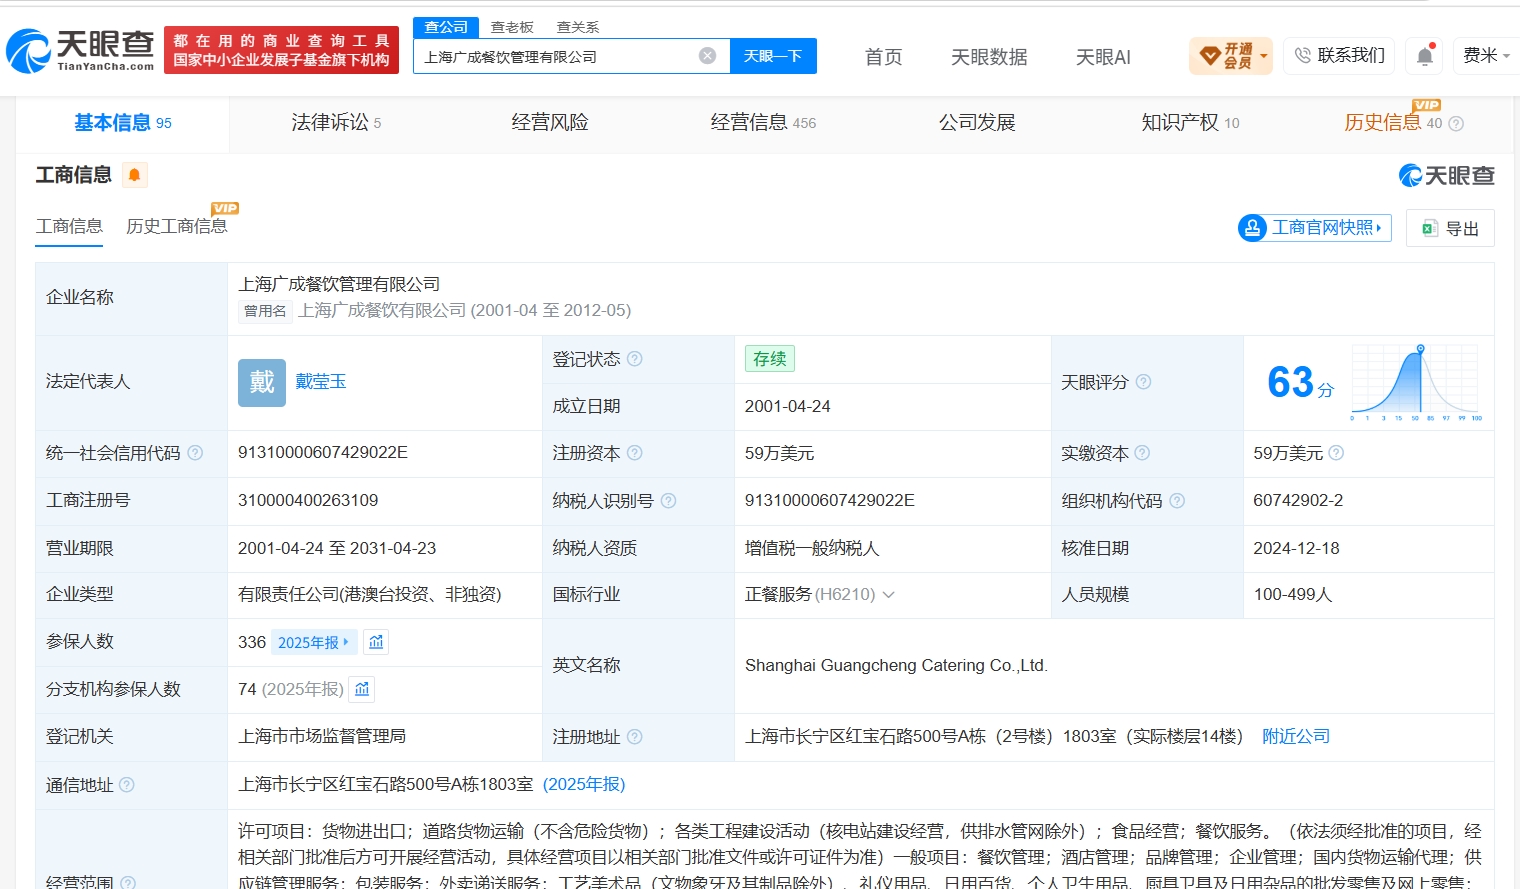Viewport: 1520px width, 889px height.
Task: Open the 法律诉讼 tab
Action: [336, 123]
